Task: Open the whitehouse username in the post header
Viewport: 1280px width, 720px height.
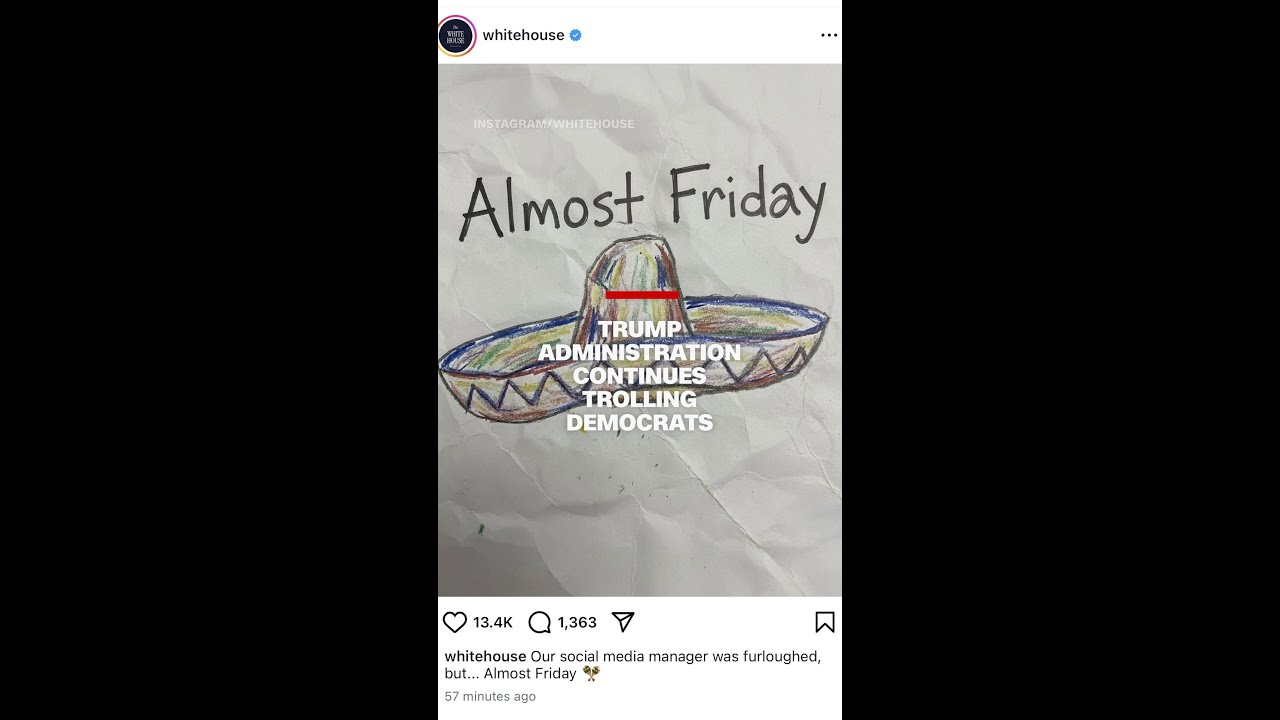Action: click(523, 35)
